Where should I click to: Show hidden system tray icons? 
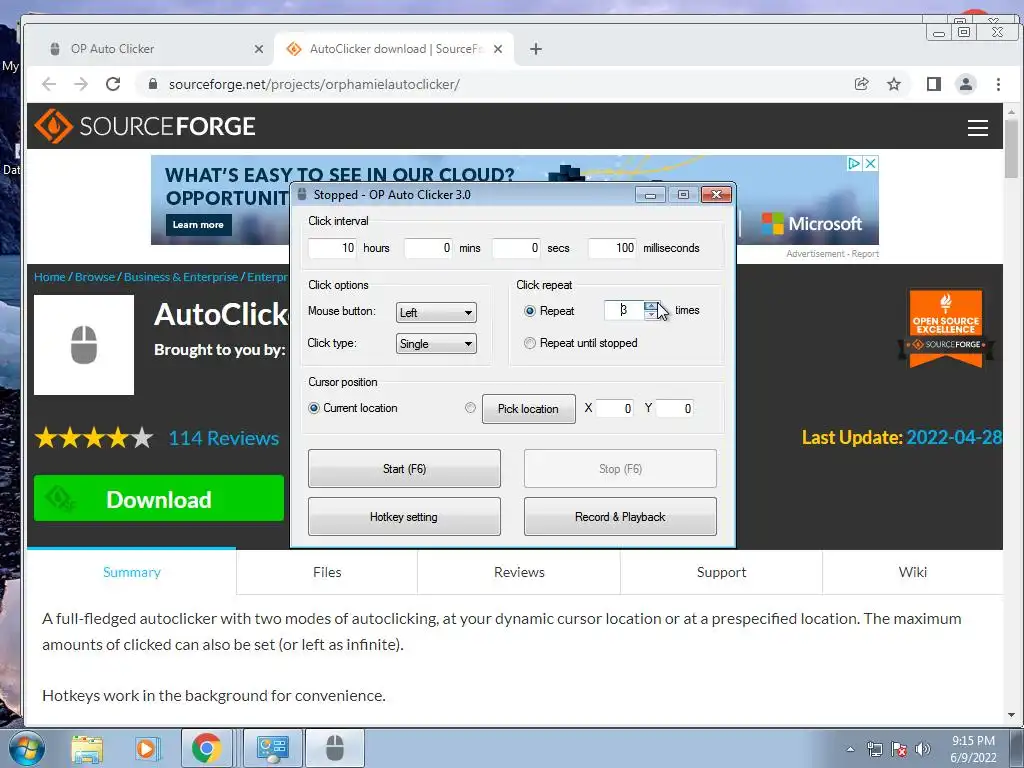click(850, 749)
